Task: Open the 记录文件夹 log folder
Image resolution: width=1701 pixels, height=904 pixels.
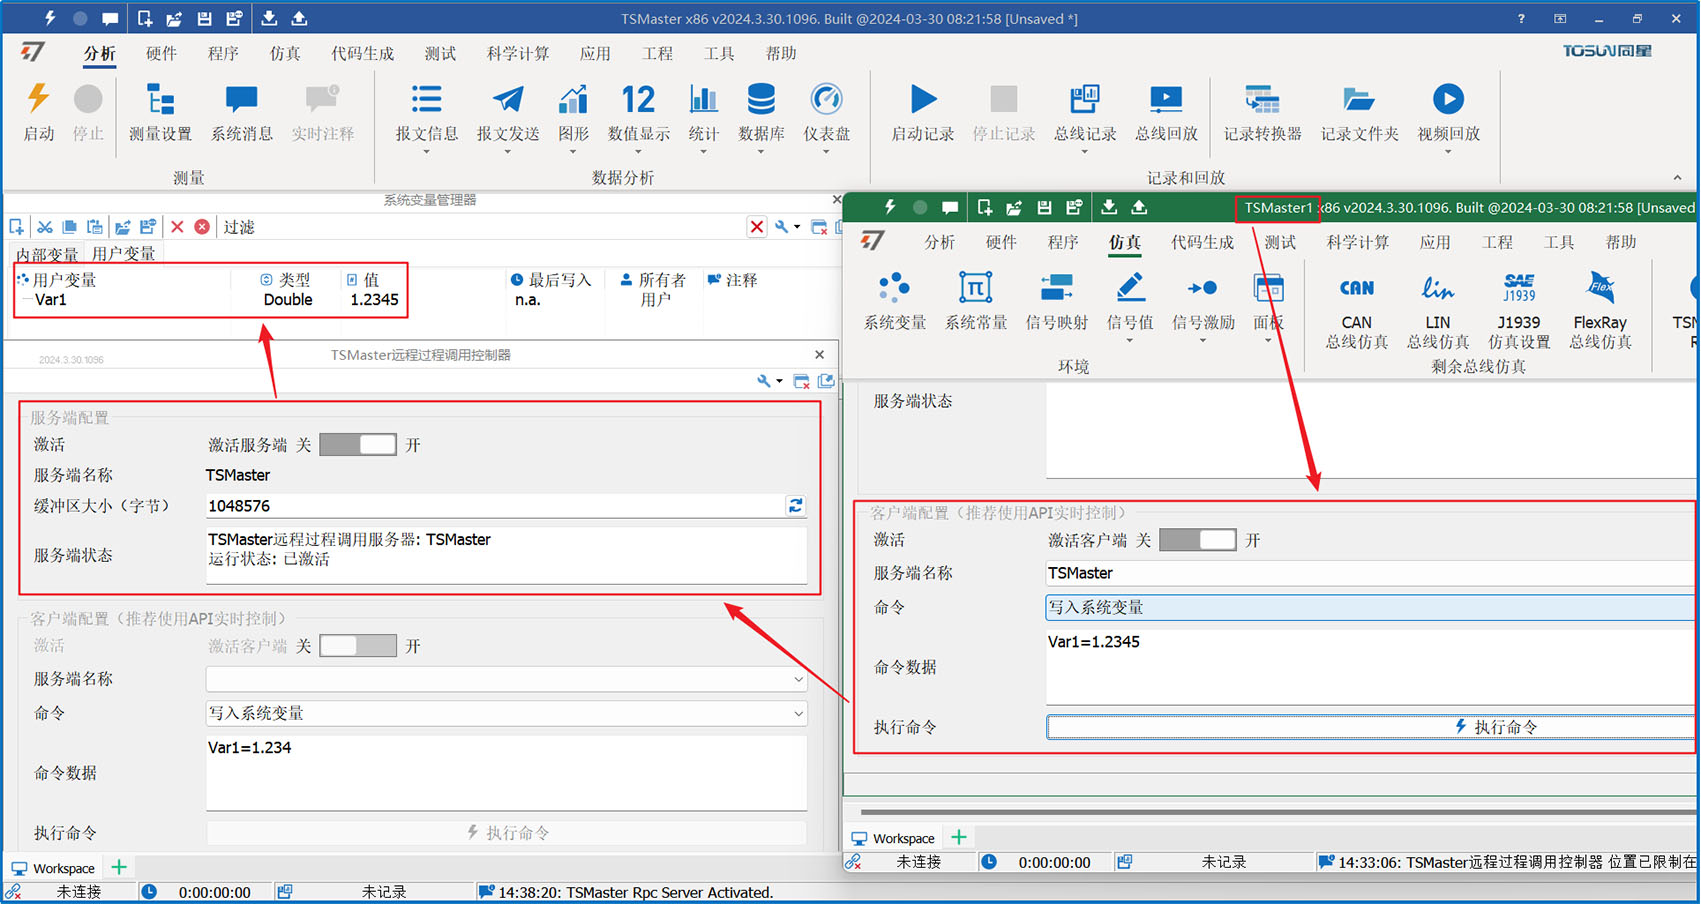Action: (x=1359, y=112)
